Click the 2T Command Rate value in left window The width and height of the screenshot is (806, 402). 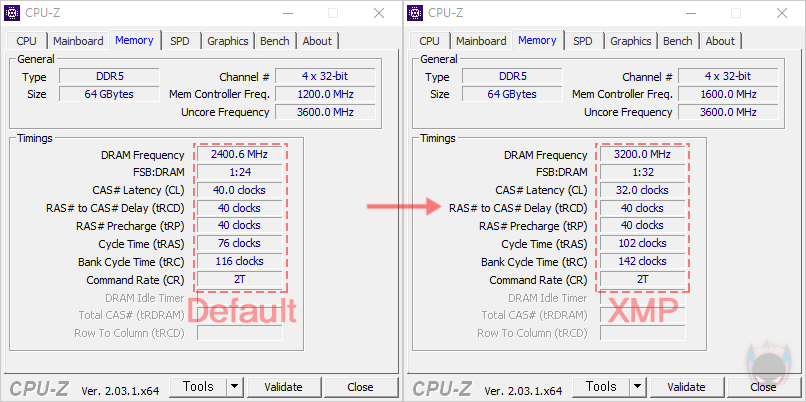pos(240,279)
